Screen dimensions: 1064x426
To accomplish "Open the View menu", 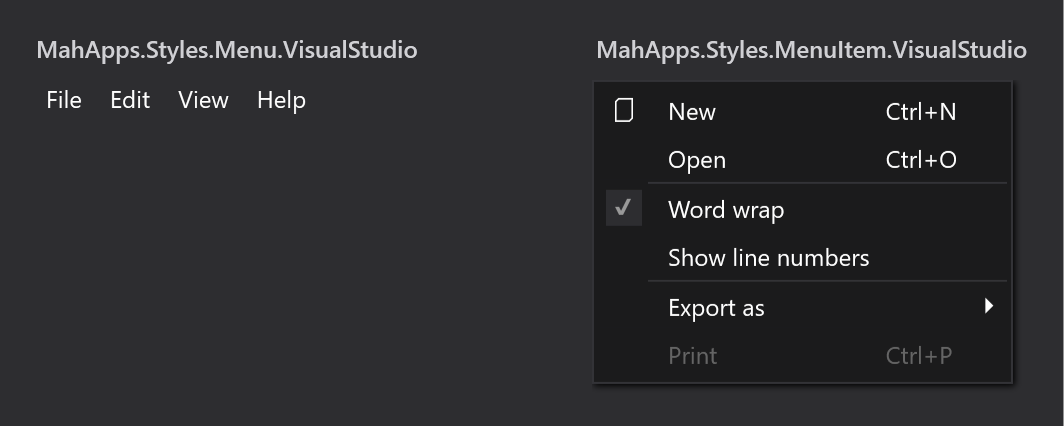I will pos(203,100).
